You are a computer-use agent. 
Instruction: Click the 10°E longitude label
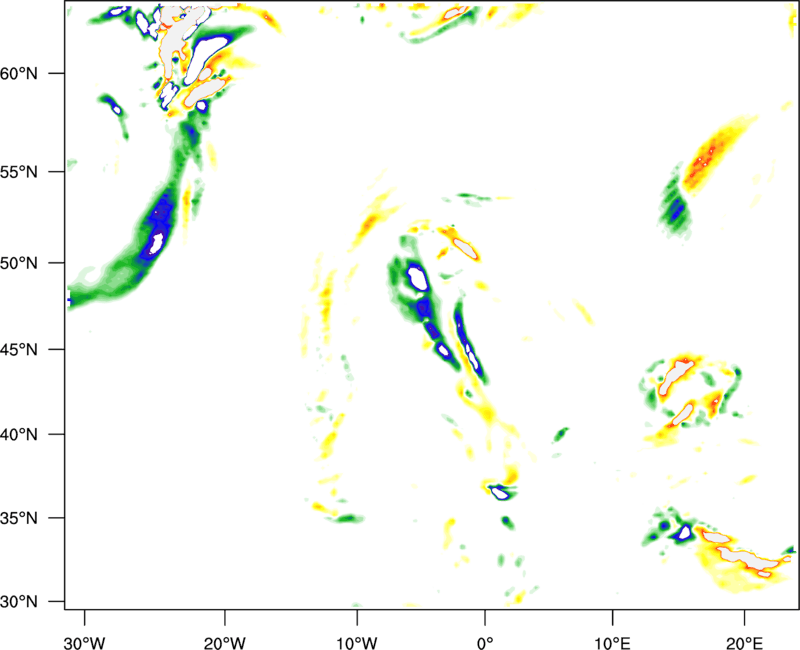[612, 643]
